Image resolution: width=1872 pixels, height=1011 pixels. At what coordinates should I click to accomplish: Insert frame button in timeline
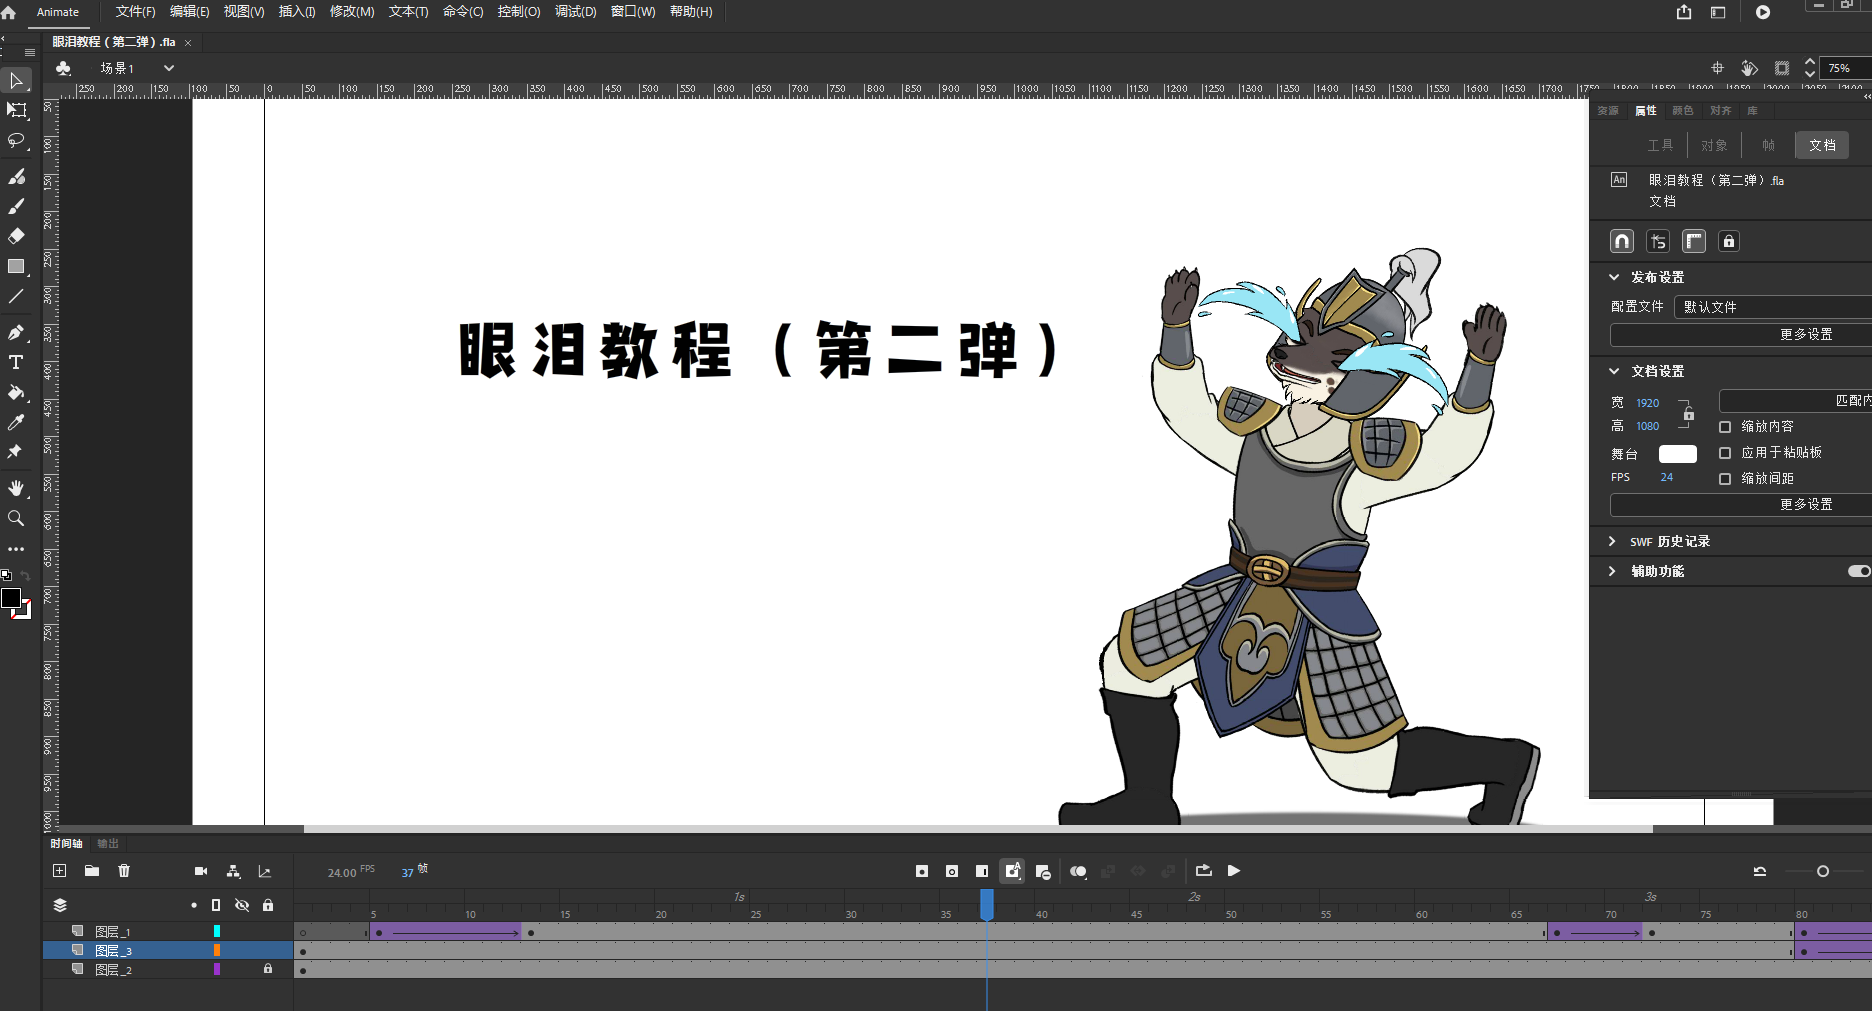pyautogui.click(x=982, y=871)
